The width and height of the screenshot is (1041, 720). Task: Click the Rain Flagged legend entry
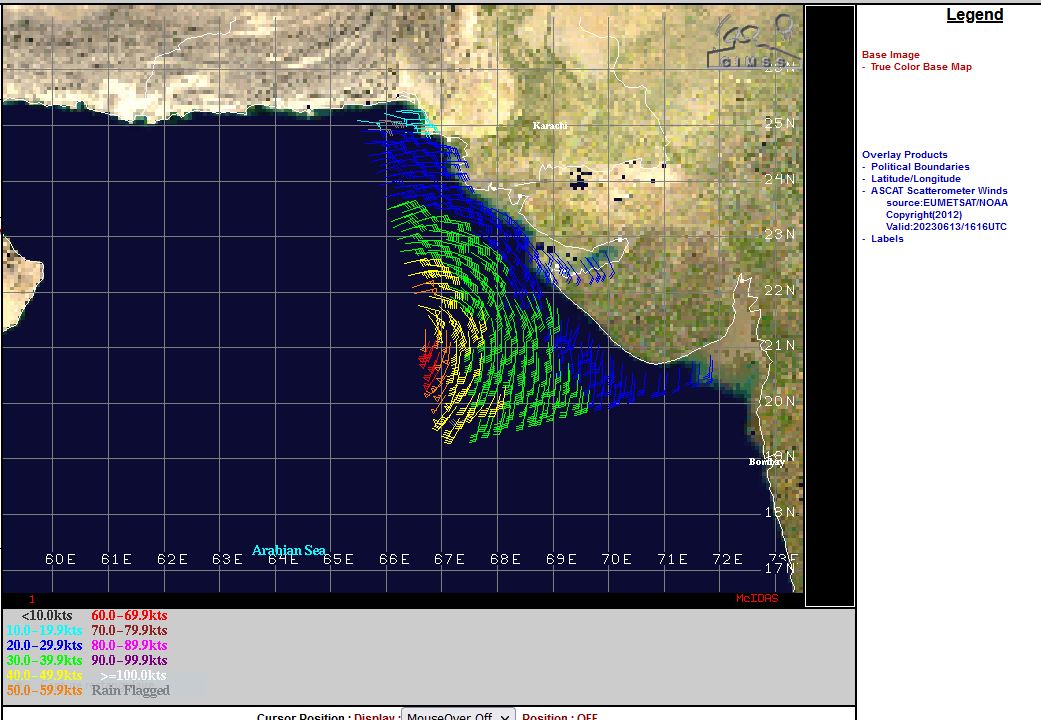tap(130, 690)
